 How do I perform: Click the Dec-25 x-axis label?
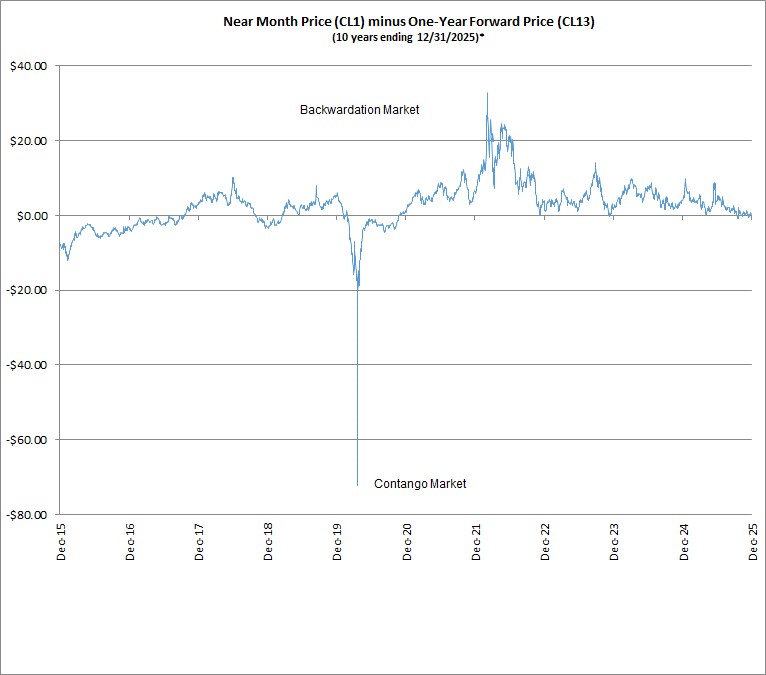click(x=753, y=542)
